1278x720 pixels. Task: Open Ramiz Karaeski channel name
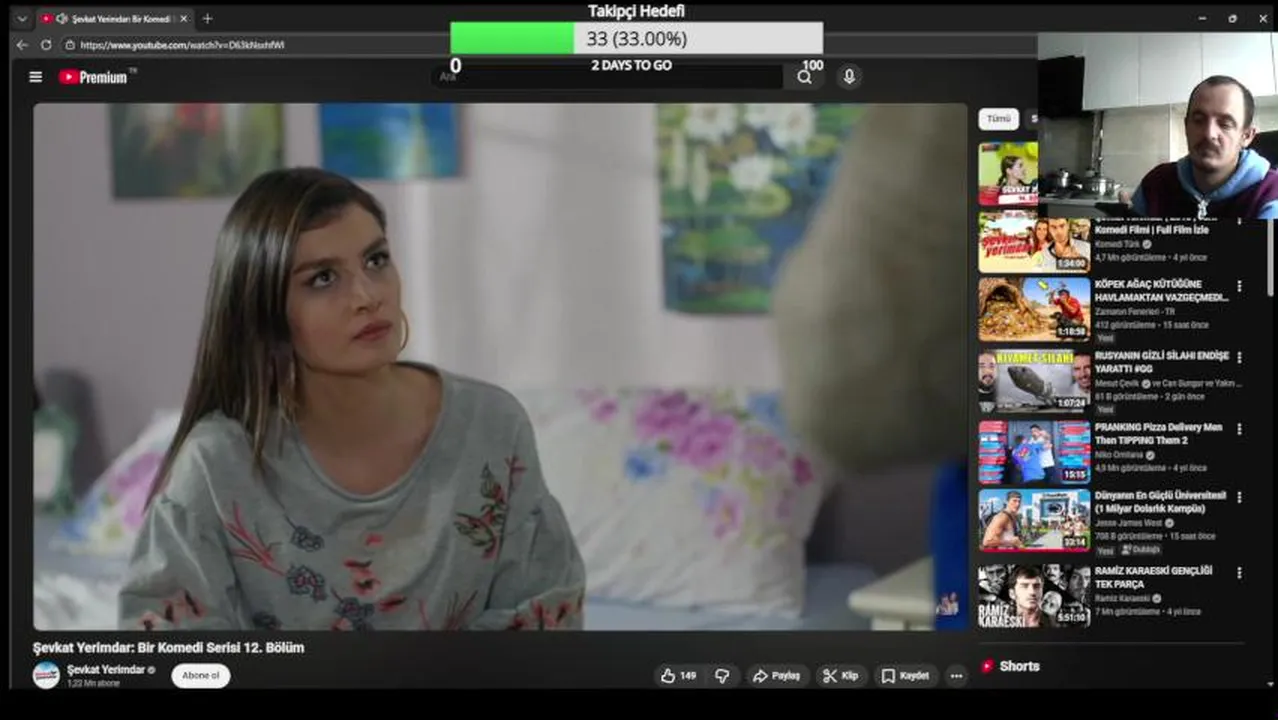tap(1122, 598)
